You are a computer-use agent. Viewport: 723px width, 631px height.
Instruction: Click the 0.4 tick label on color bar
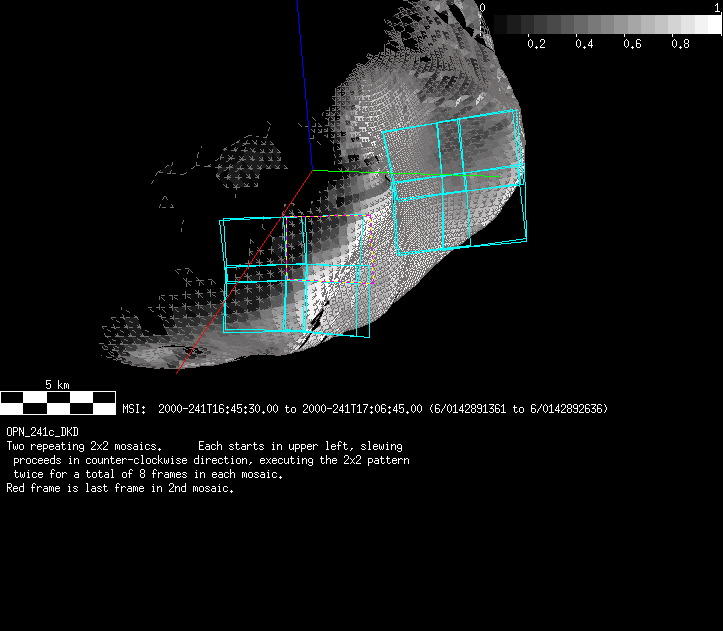584,45
